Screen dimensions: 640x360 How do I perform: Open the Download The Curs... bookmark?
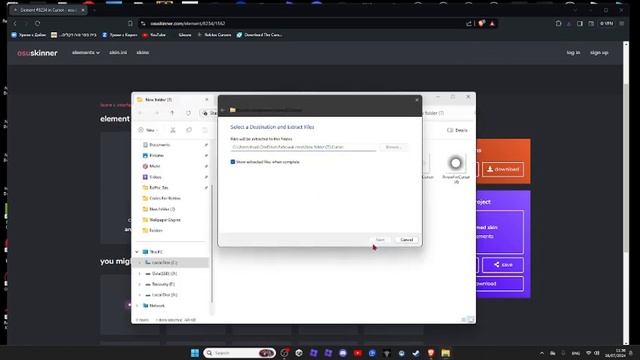(259, 35)
